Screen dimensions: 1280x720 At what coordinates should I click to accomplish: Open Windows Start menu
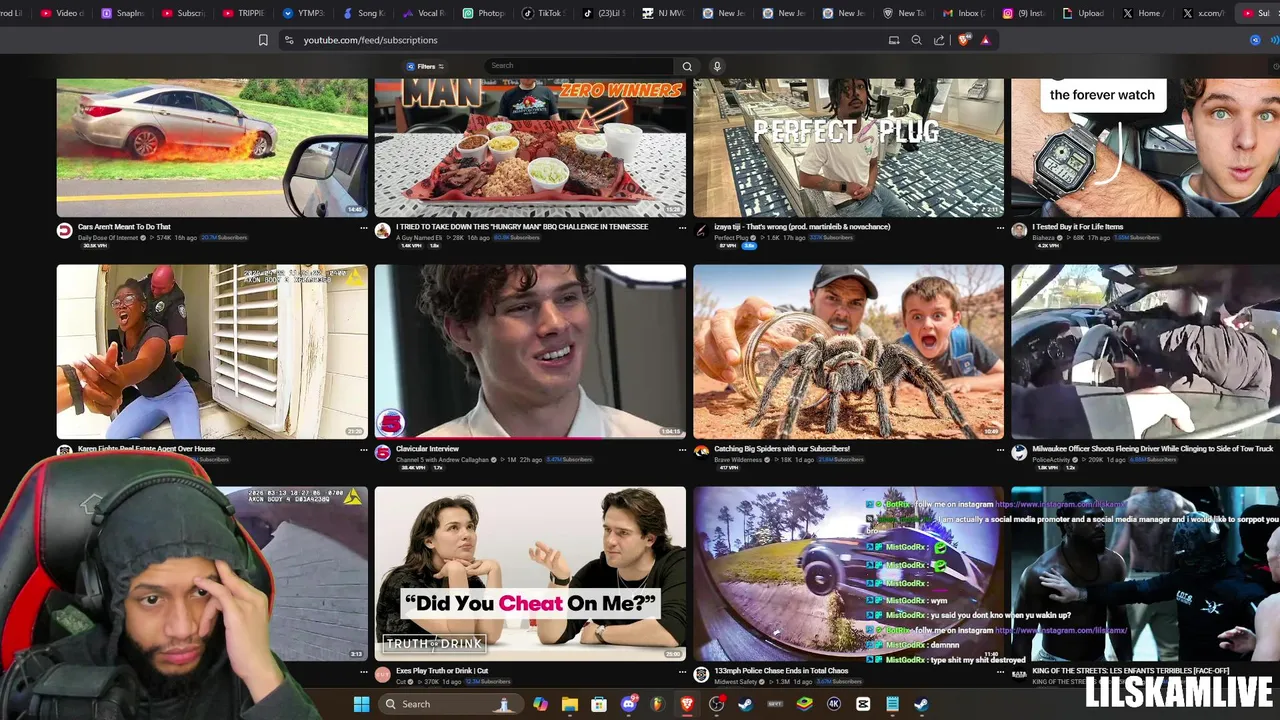pyautogui.click(x=361, y=704)
